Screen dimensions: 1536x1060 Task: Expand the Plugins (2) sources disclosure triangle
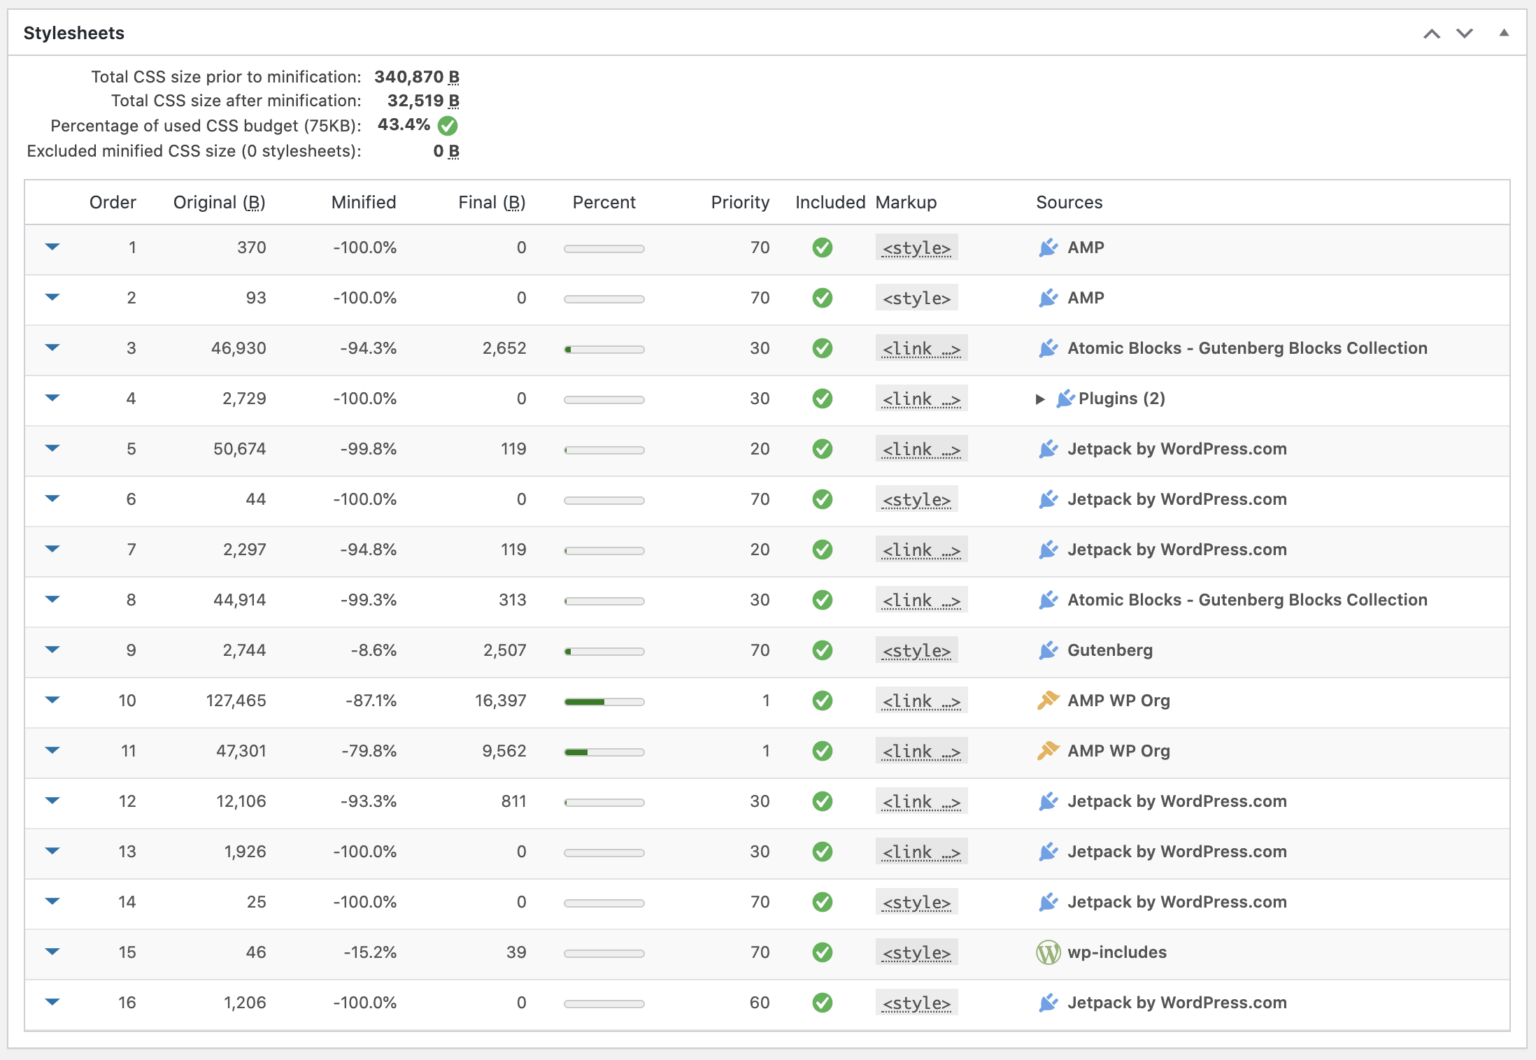(1040, 399)
